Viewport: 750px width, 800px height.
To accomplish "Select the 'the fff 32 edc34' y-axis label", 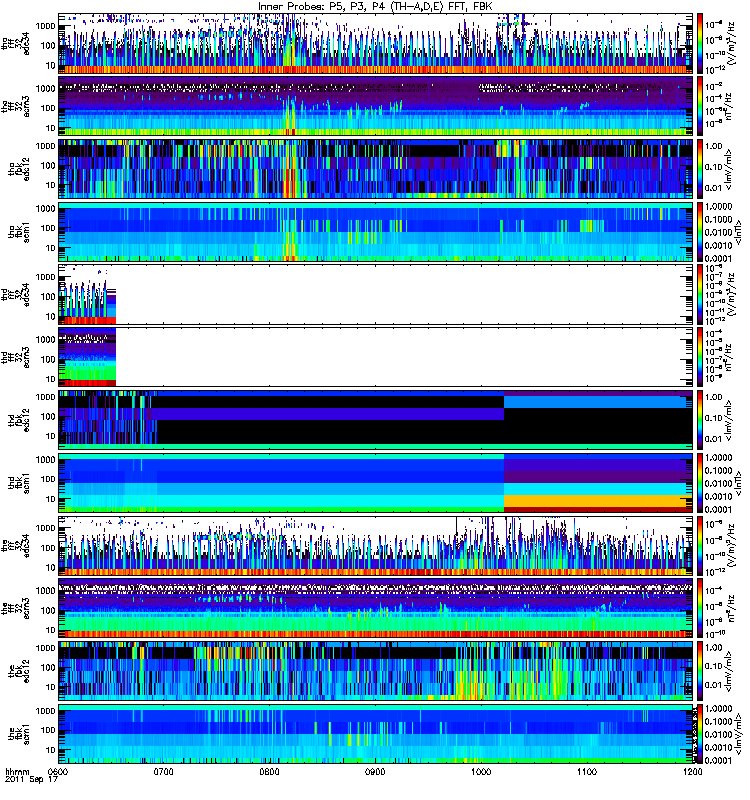I will (x=15, y=545).
